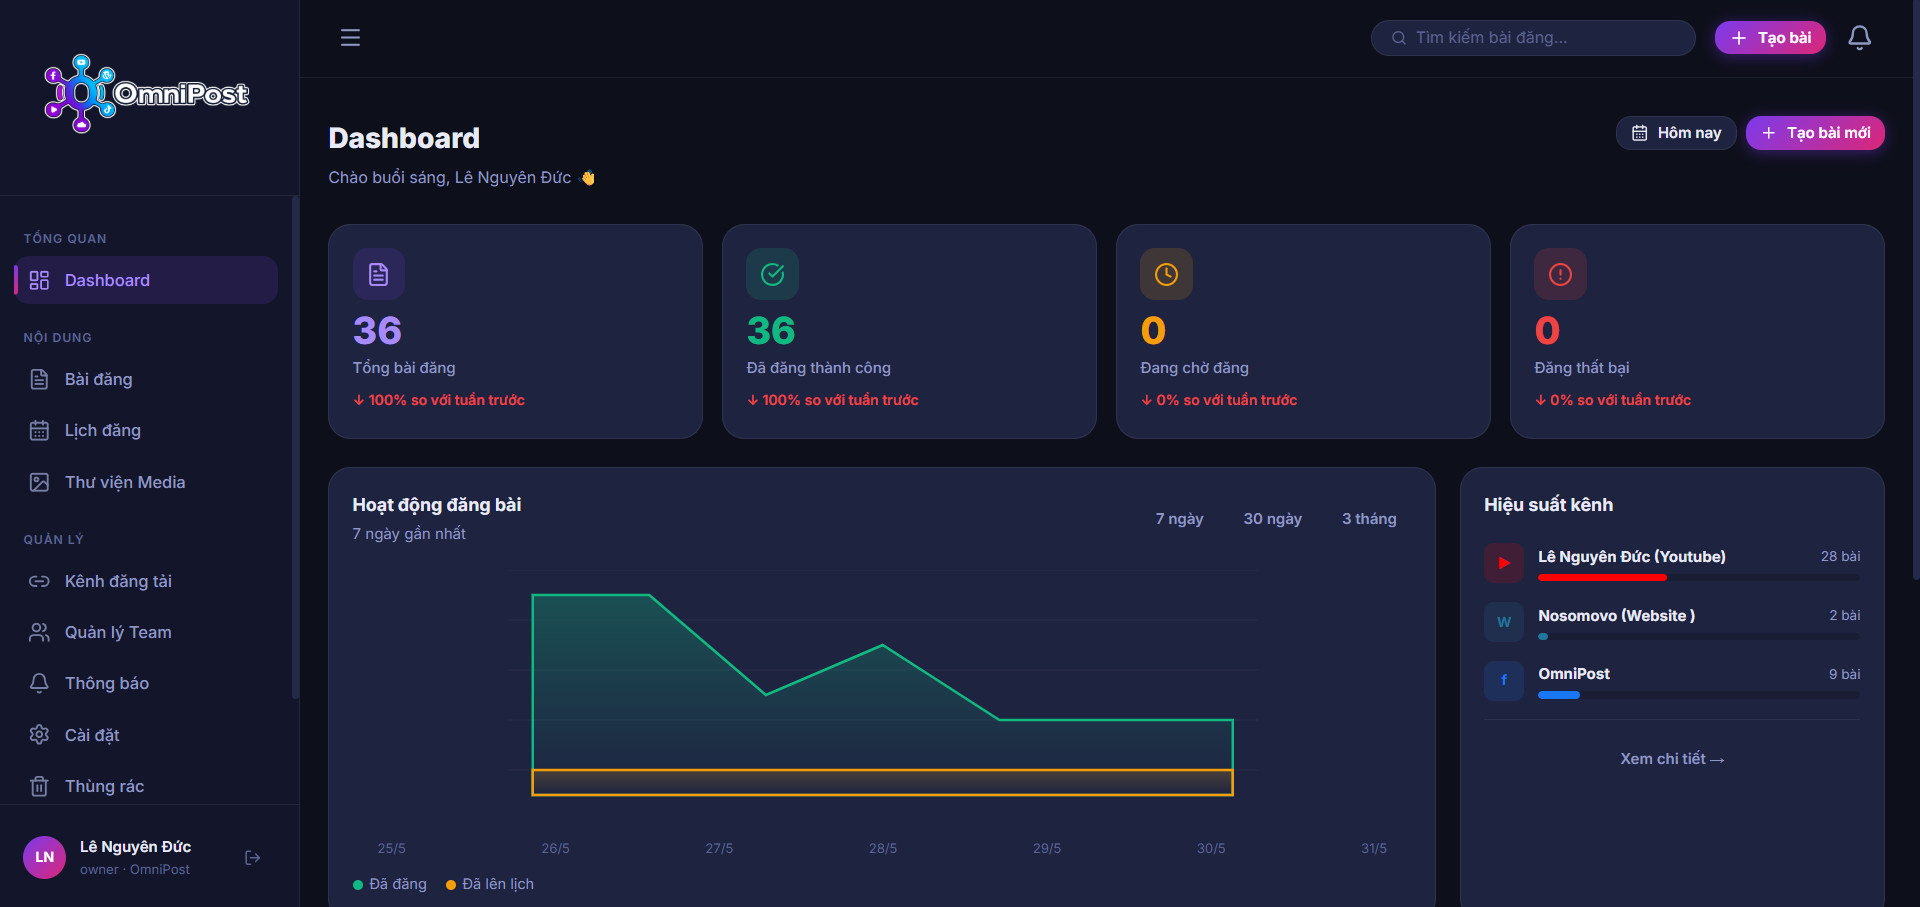Switch chart range to 30 ngày

(1272, 519)
